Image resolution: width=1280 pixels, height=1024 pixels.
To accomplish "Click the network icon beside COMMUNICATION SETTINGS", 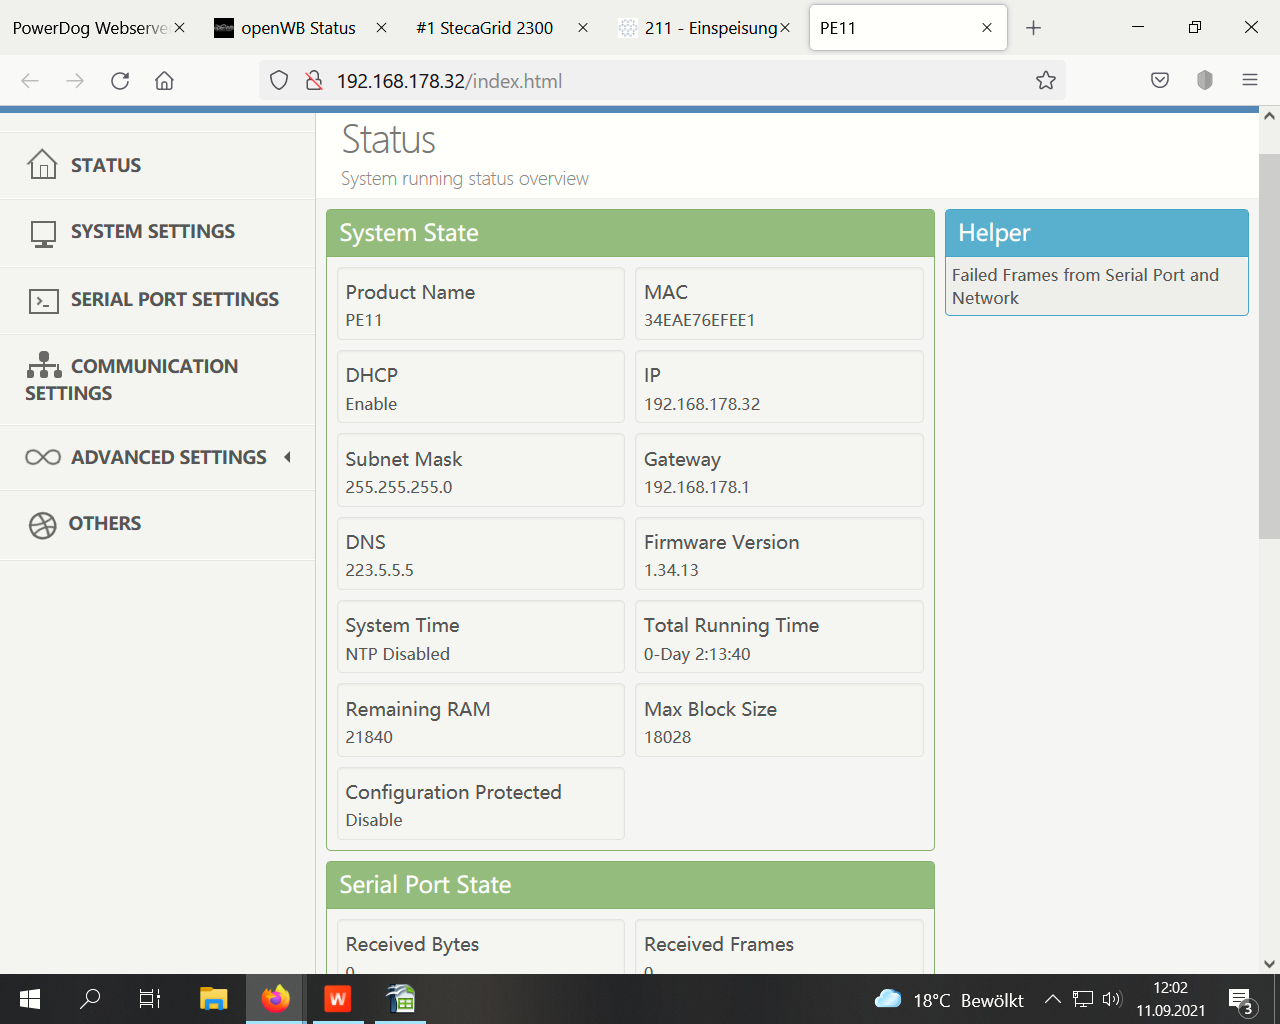I will click(x=44, y=365).
